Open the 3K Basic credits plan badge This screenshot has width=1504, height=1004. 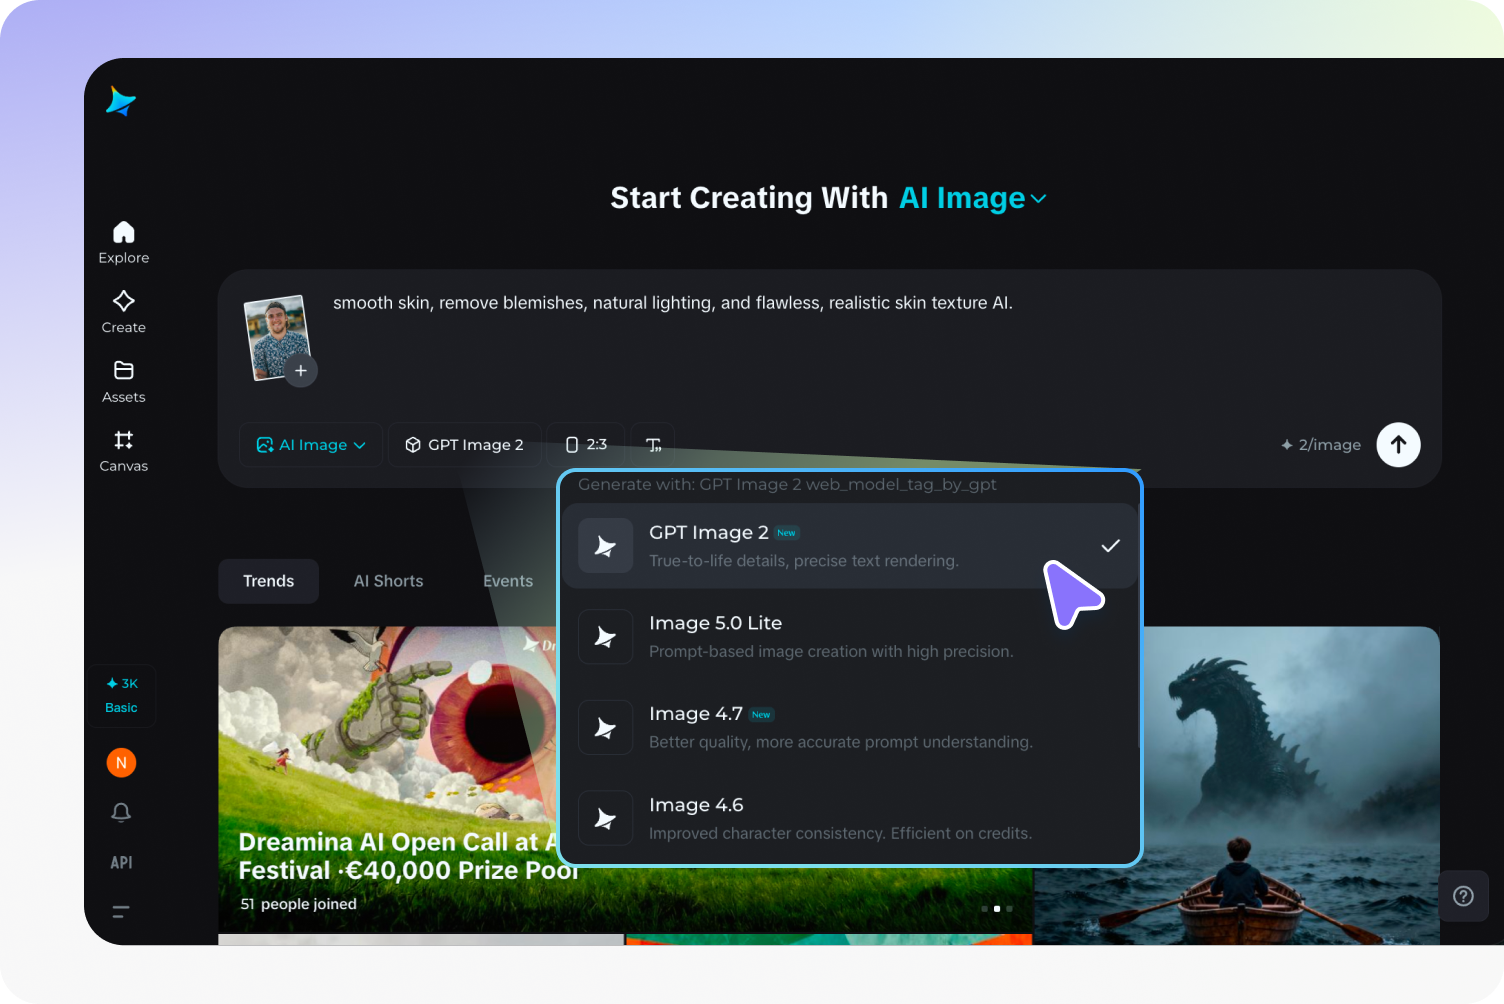(x=122, y=695)
